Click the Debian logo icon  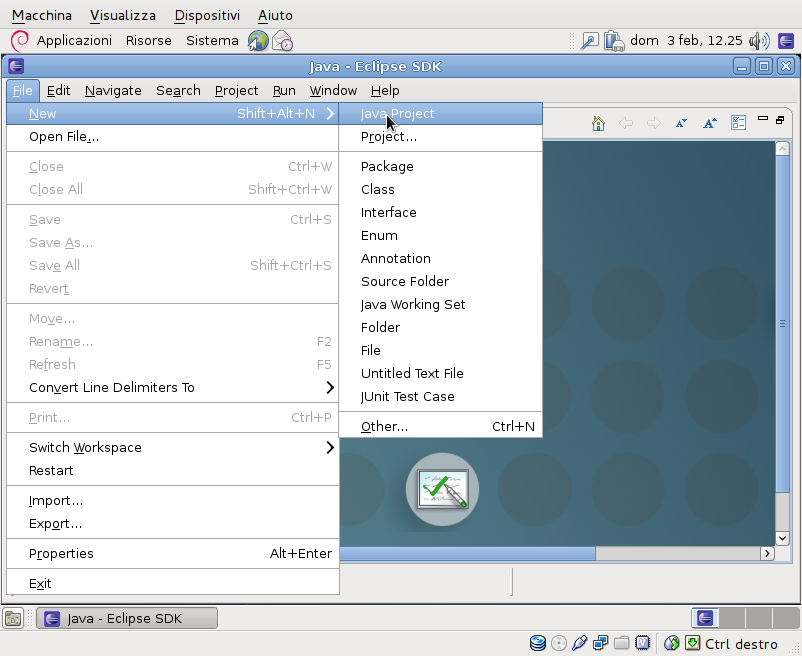(19, 41)
